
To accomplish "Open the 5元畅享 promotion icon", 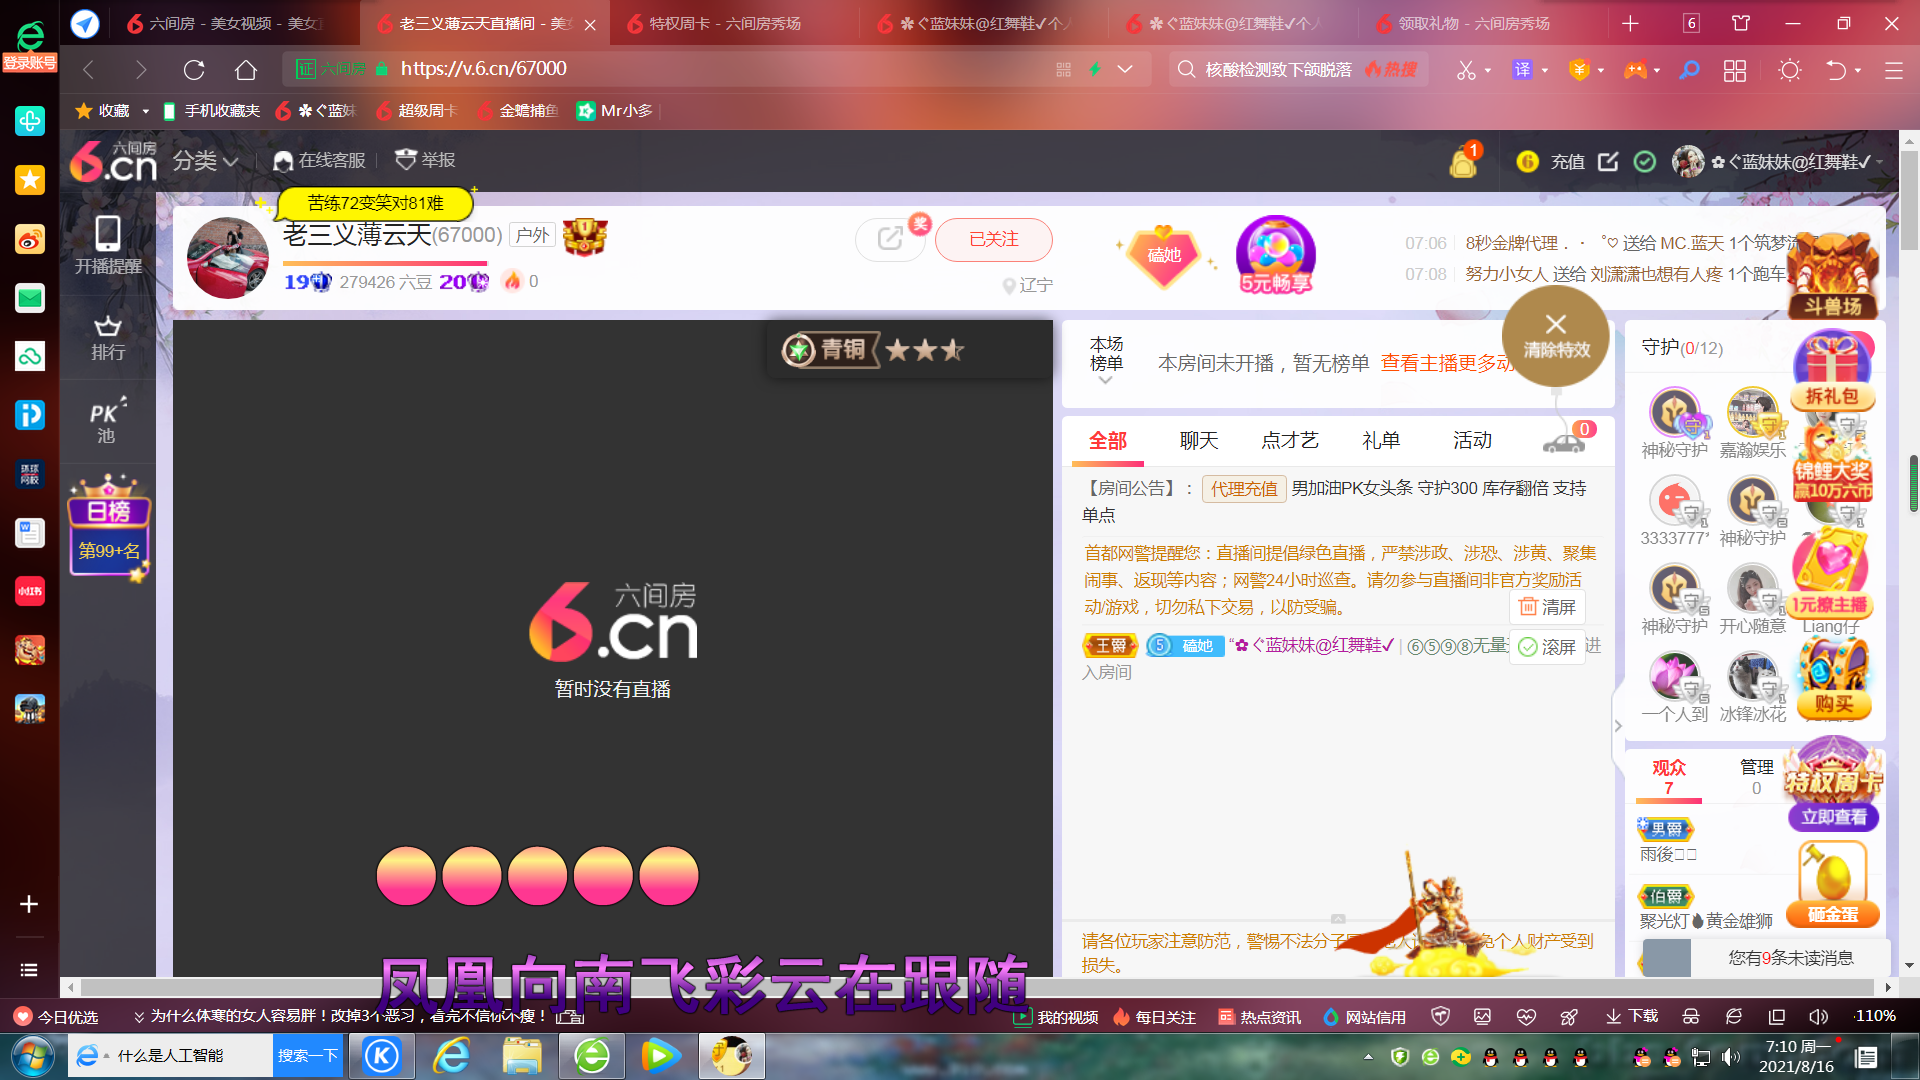I will 1275,255.
